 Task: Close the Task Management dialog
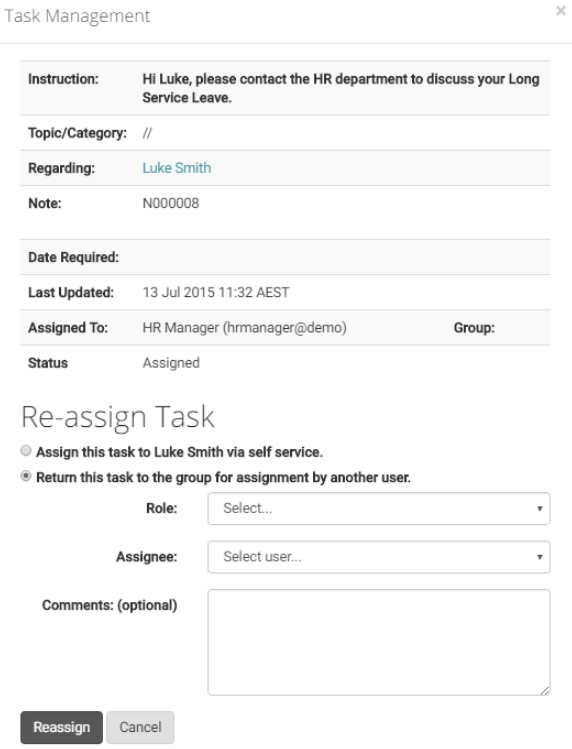tap(561, 11)
